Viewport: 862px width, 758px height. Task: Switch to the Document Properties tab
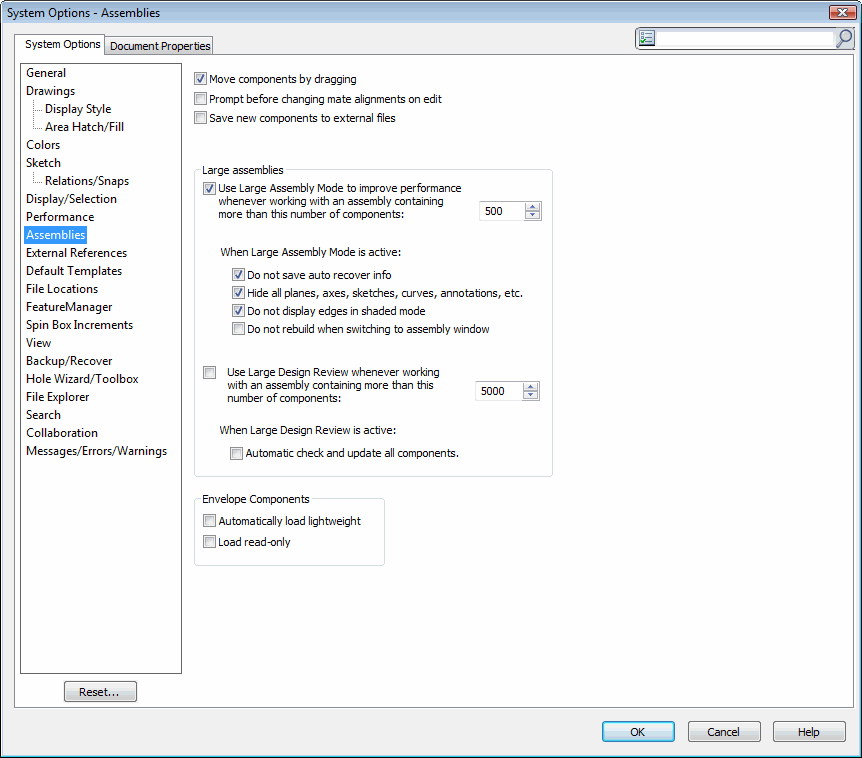pos(160,46)
